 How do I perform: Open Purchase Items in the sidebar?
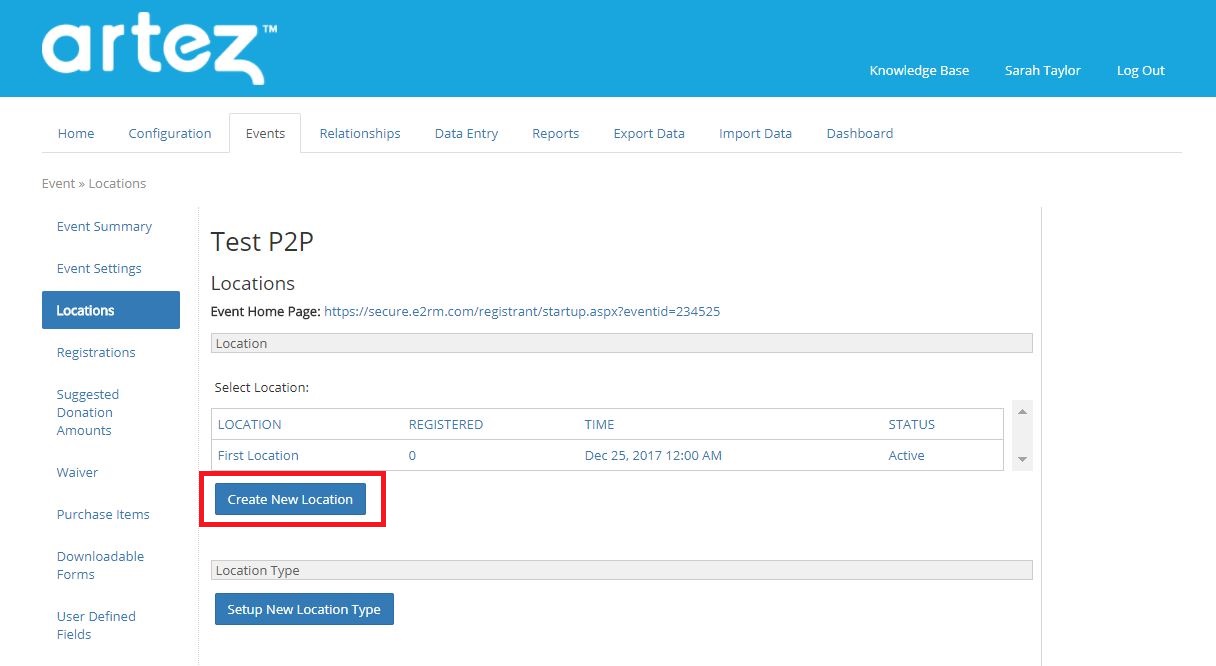(x=103, y=514)
